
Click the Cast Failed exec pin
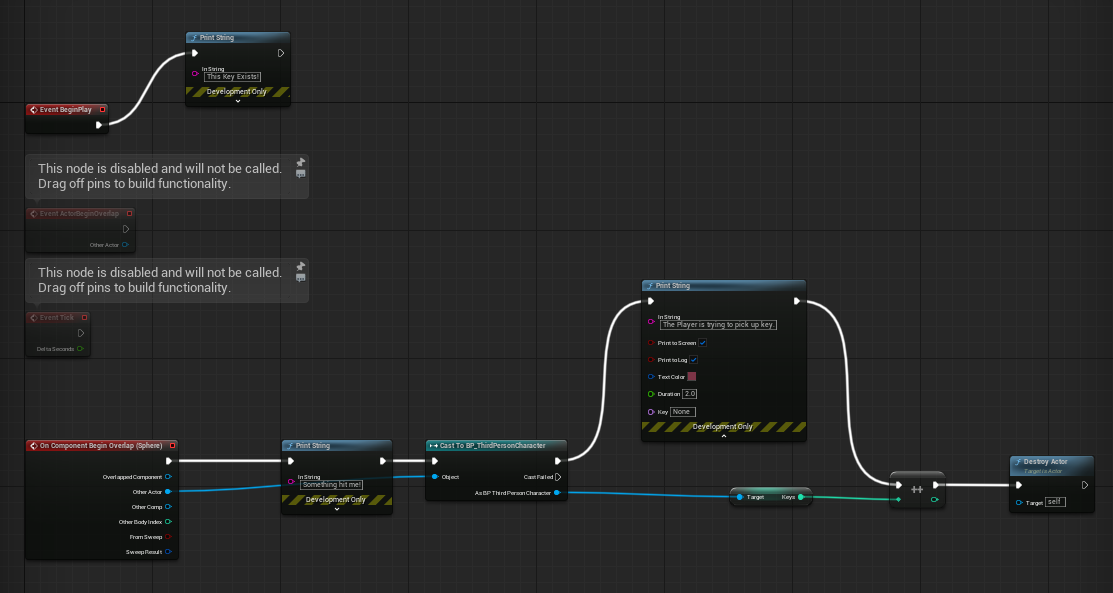558,477
